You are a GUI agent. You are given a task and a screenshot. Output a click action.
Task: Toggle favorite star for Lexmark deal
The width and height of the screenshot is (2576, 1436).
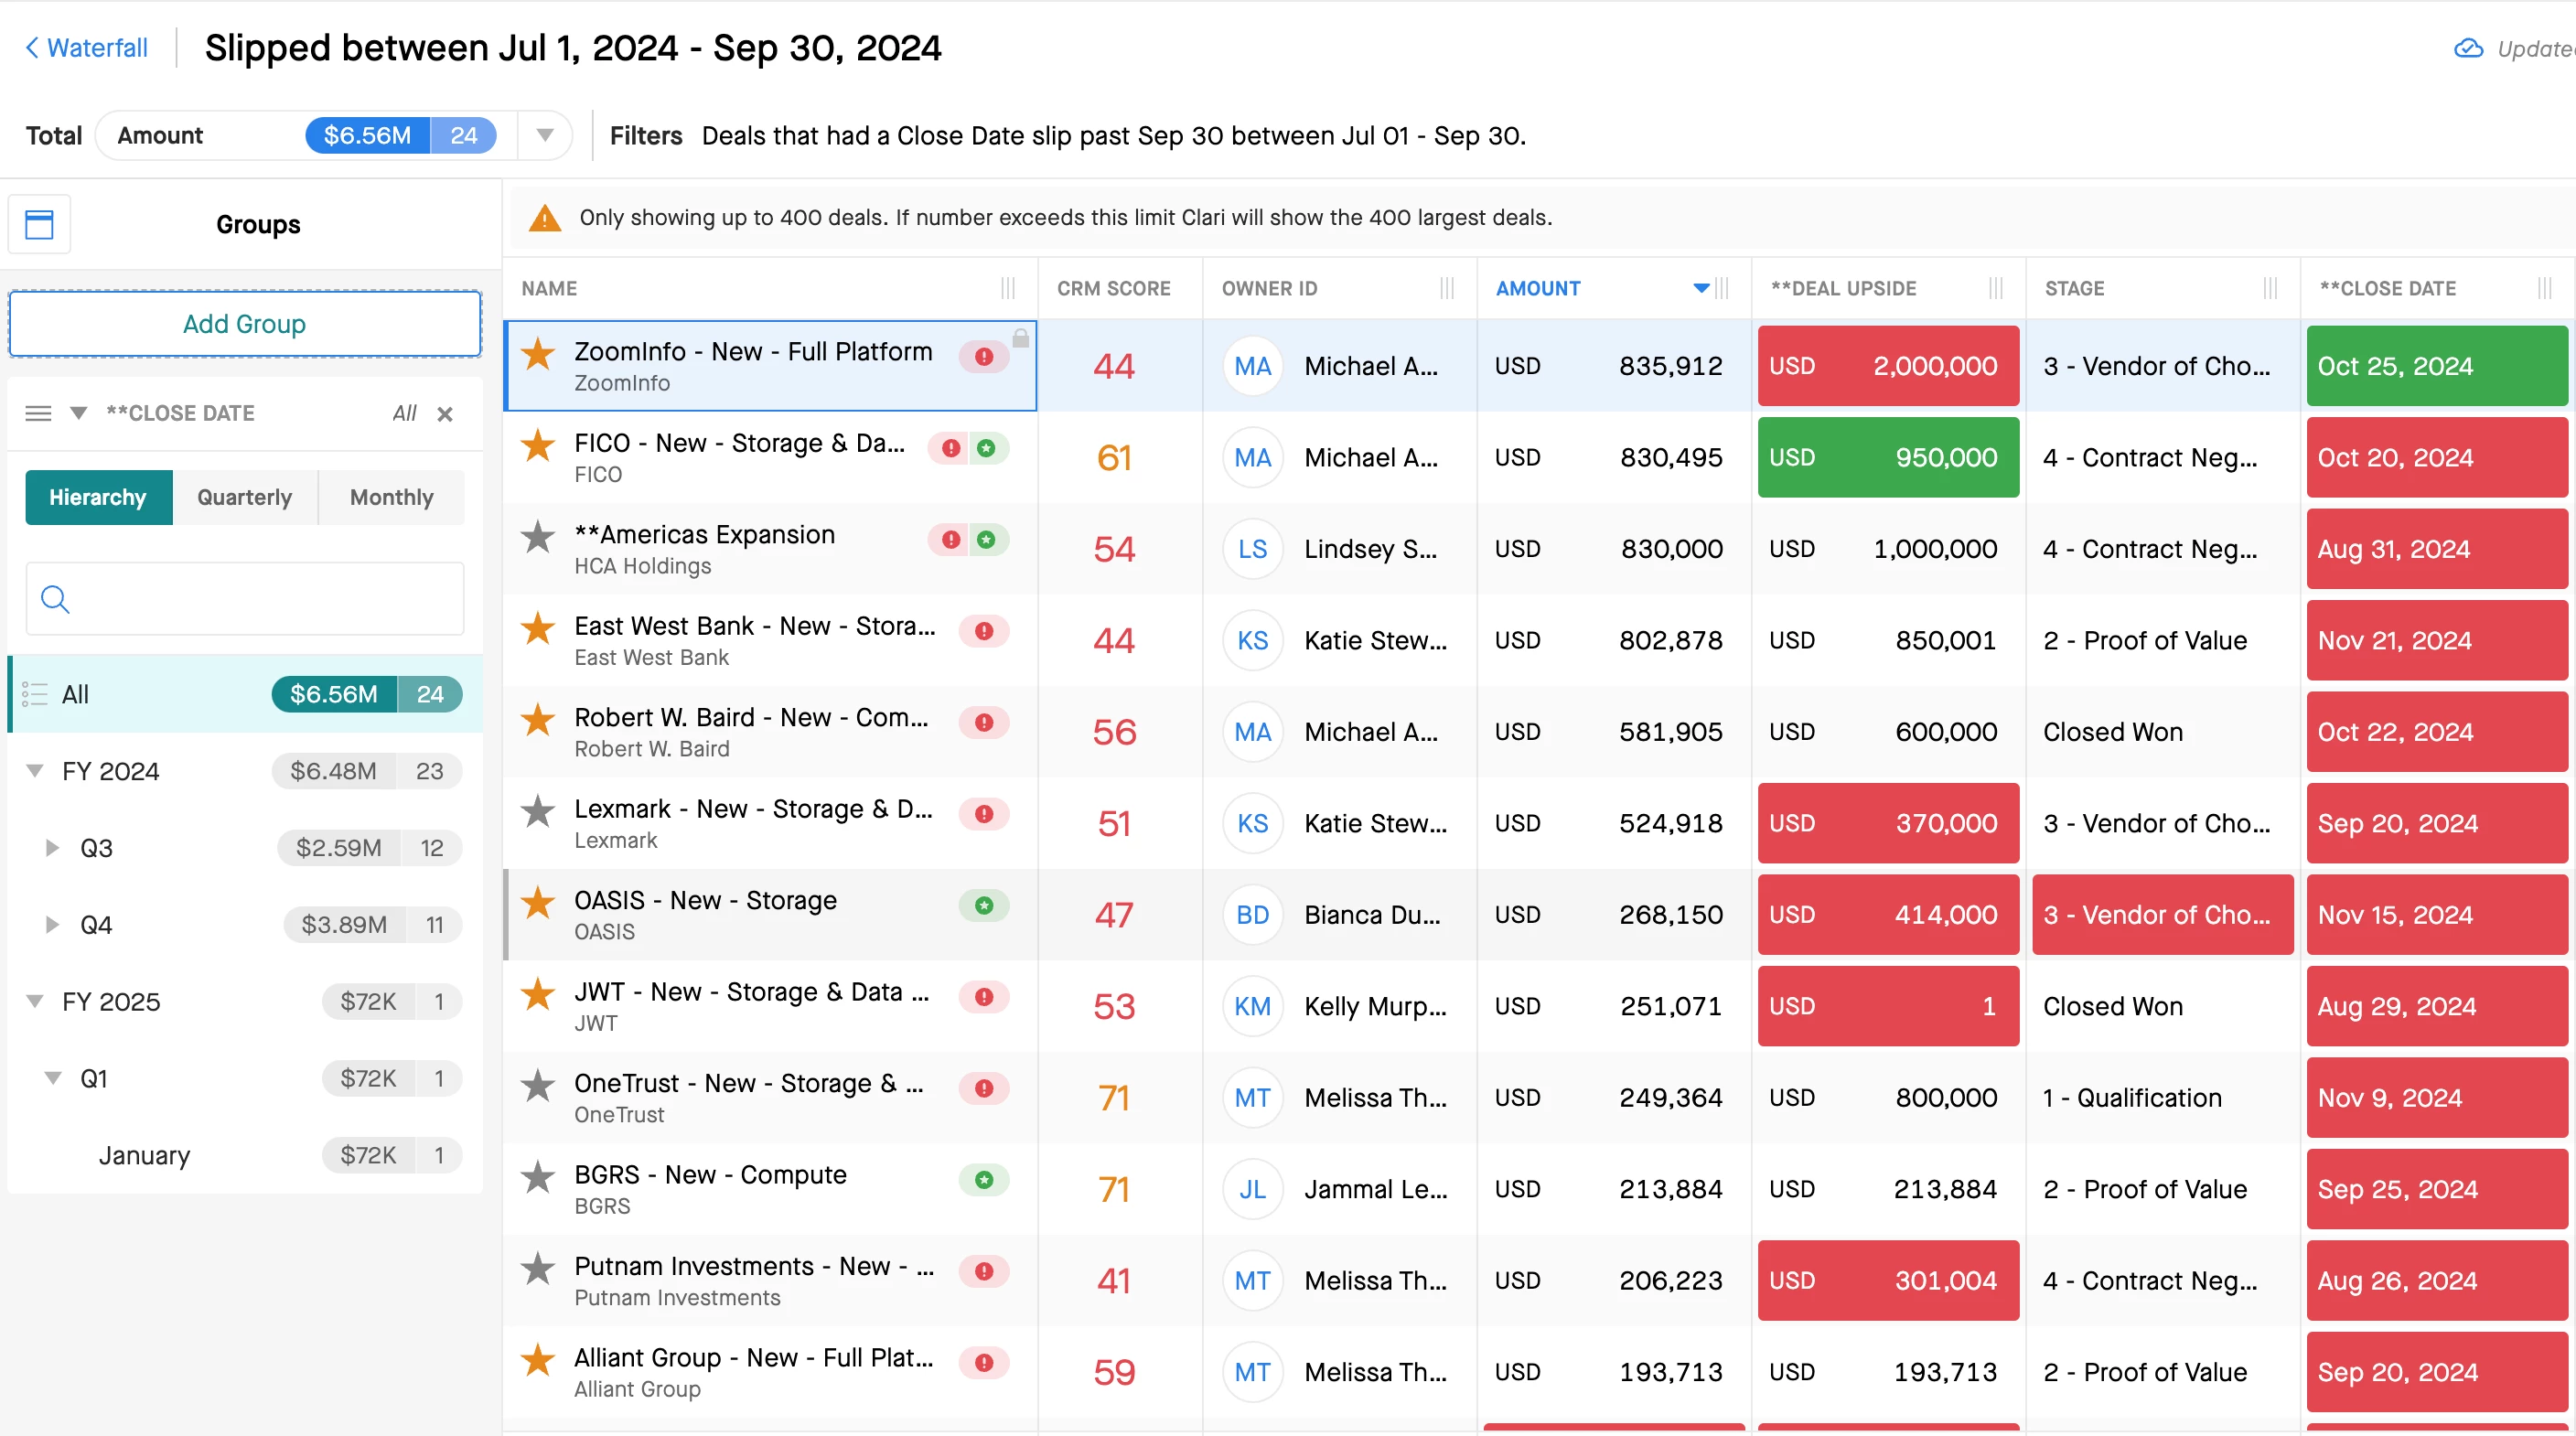tap(538, 811)
